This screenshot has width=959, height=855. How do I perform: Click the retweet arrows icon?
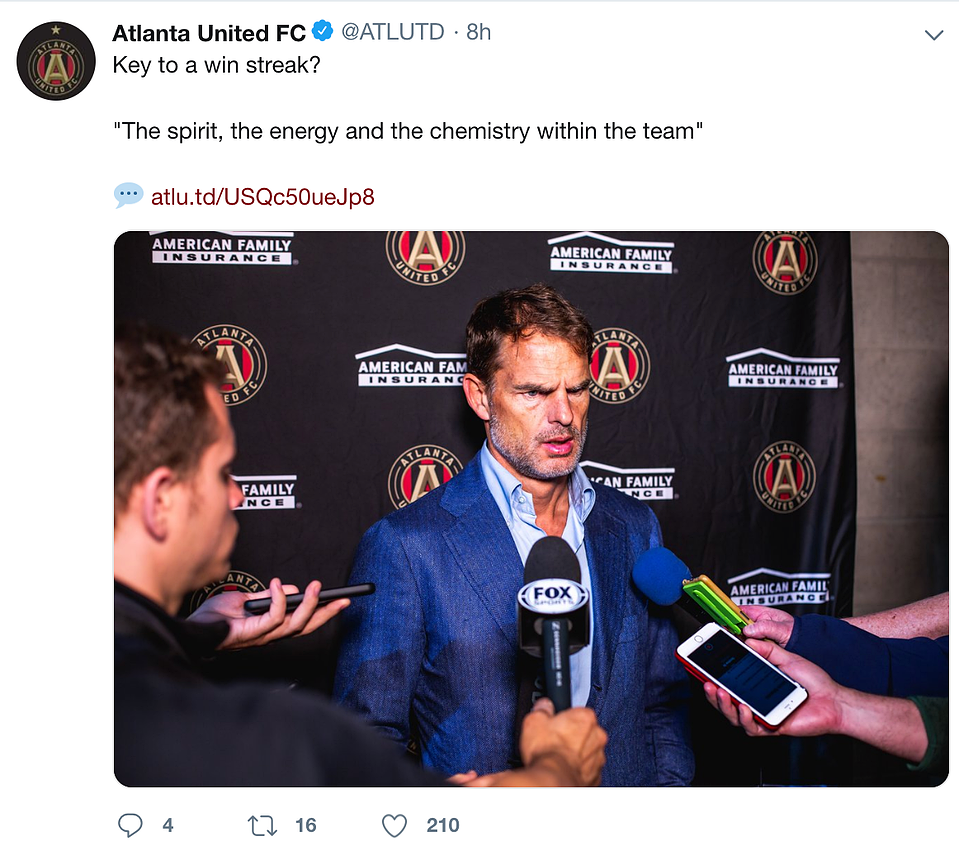click(262, 826)
